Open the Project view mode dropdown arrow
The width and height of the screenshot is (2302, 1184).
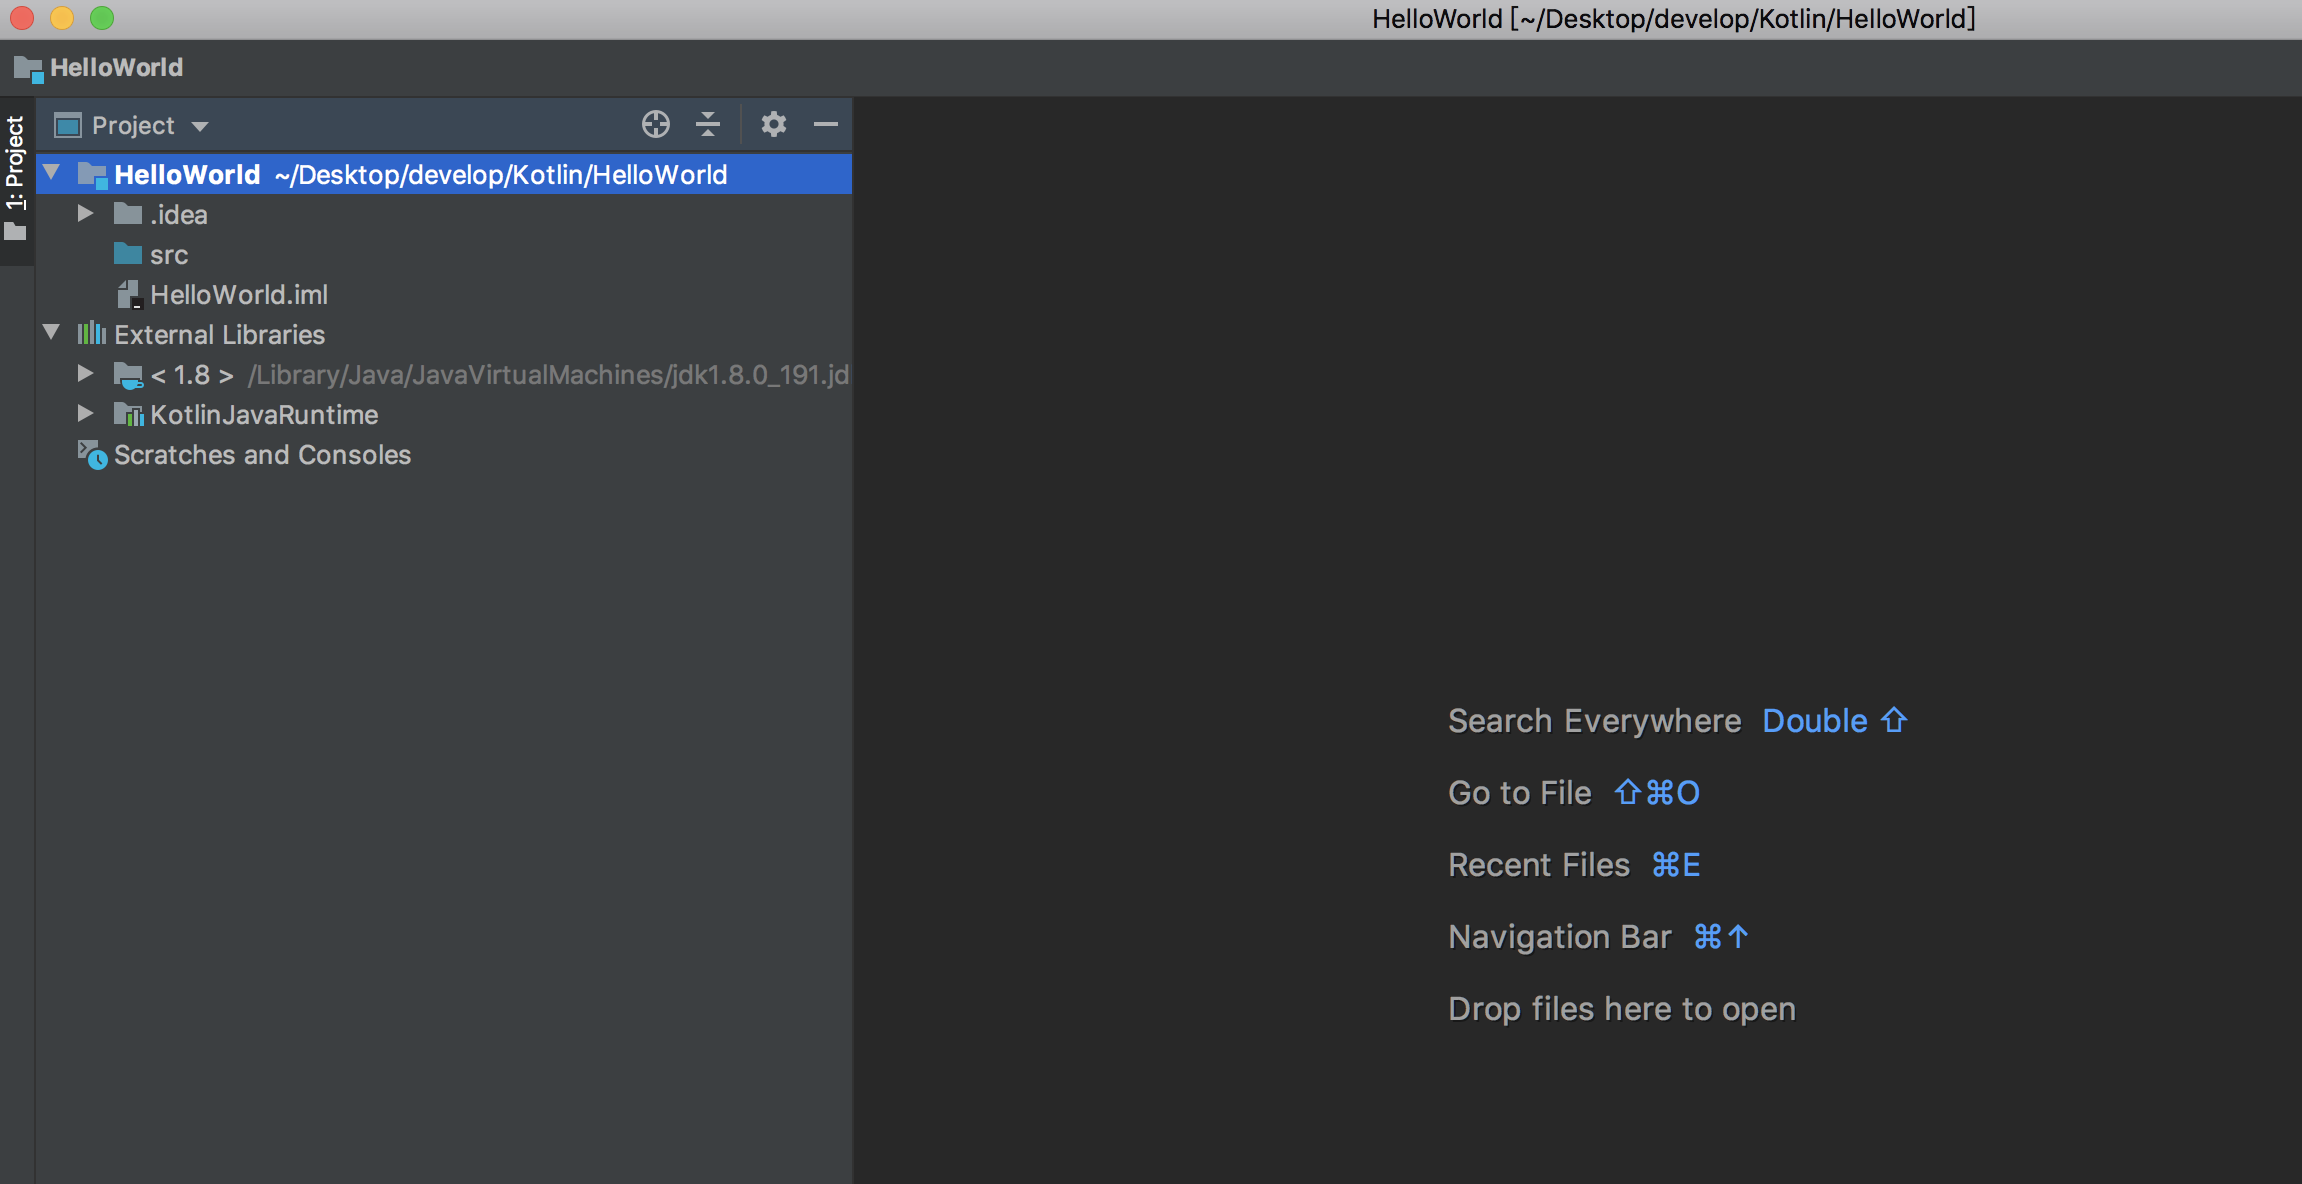tap(200, 126)
